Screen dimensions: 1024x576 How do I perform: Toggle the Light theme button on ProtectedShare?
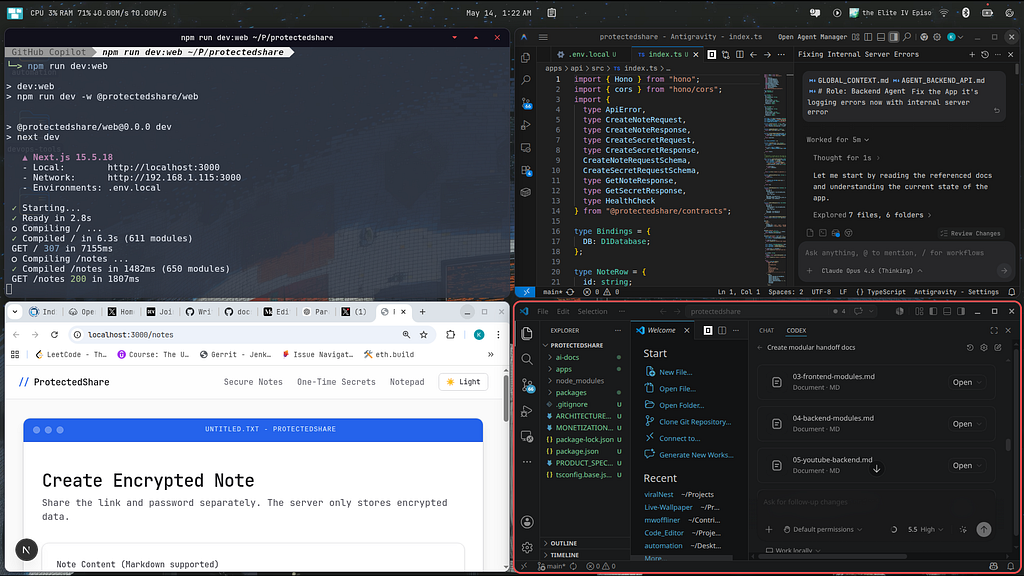(464, 382)
